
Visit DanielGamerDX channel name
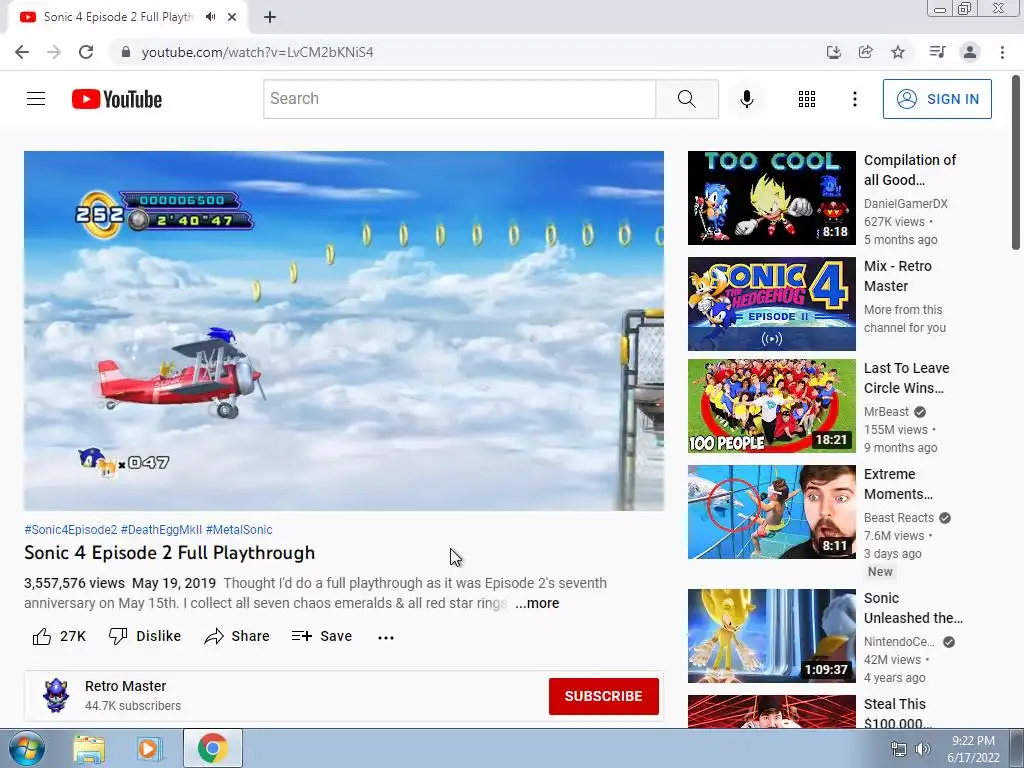tap(905, 204)
